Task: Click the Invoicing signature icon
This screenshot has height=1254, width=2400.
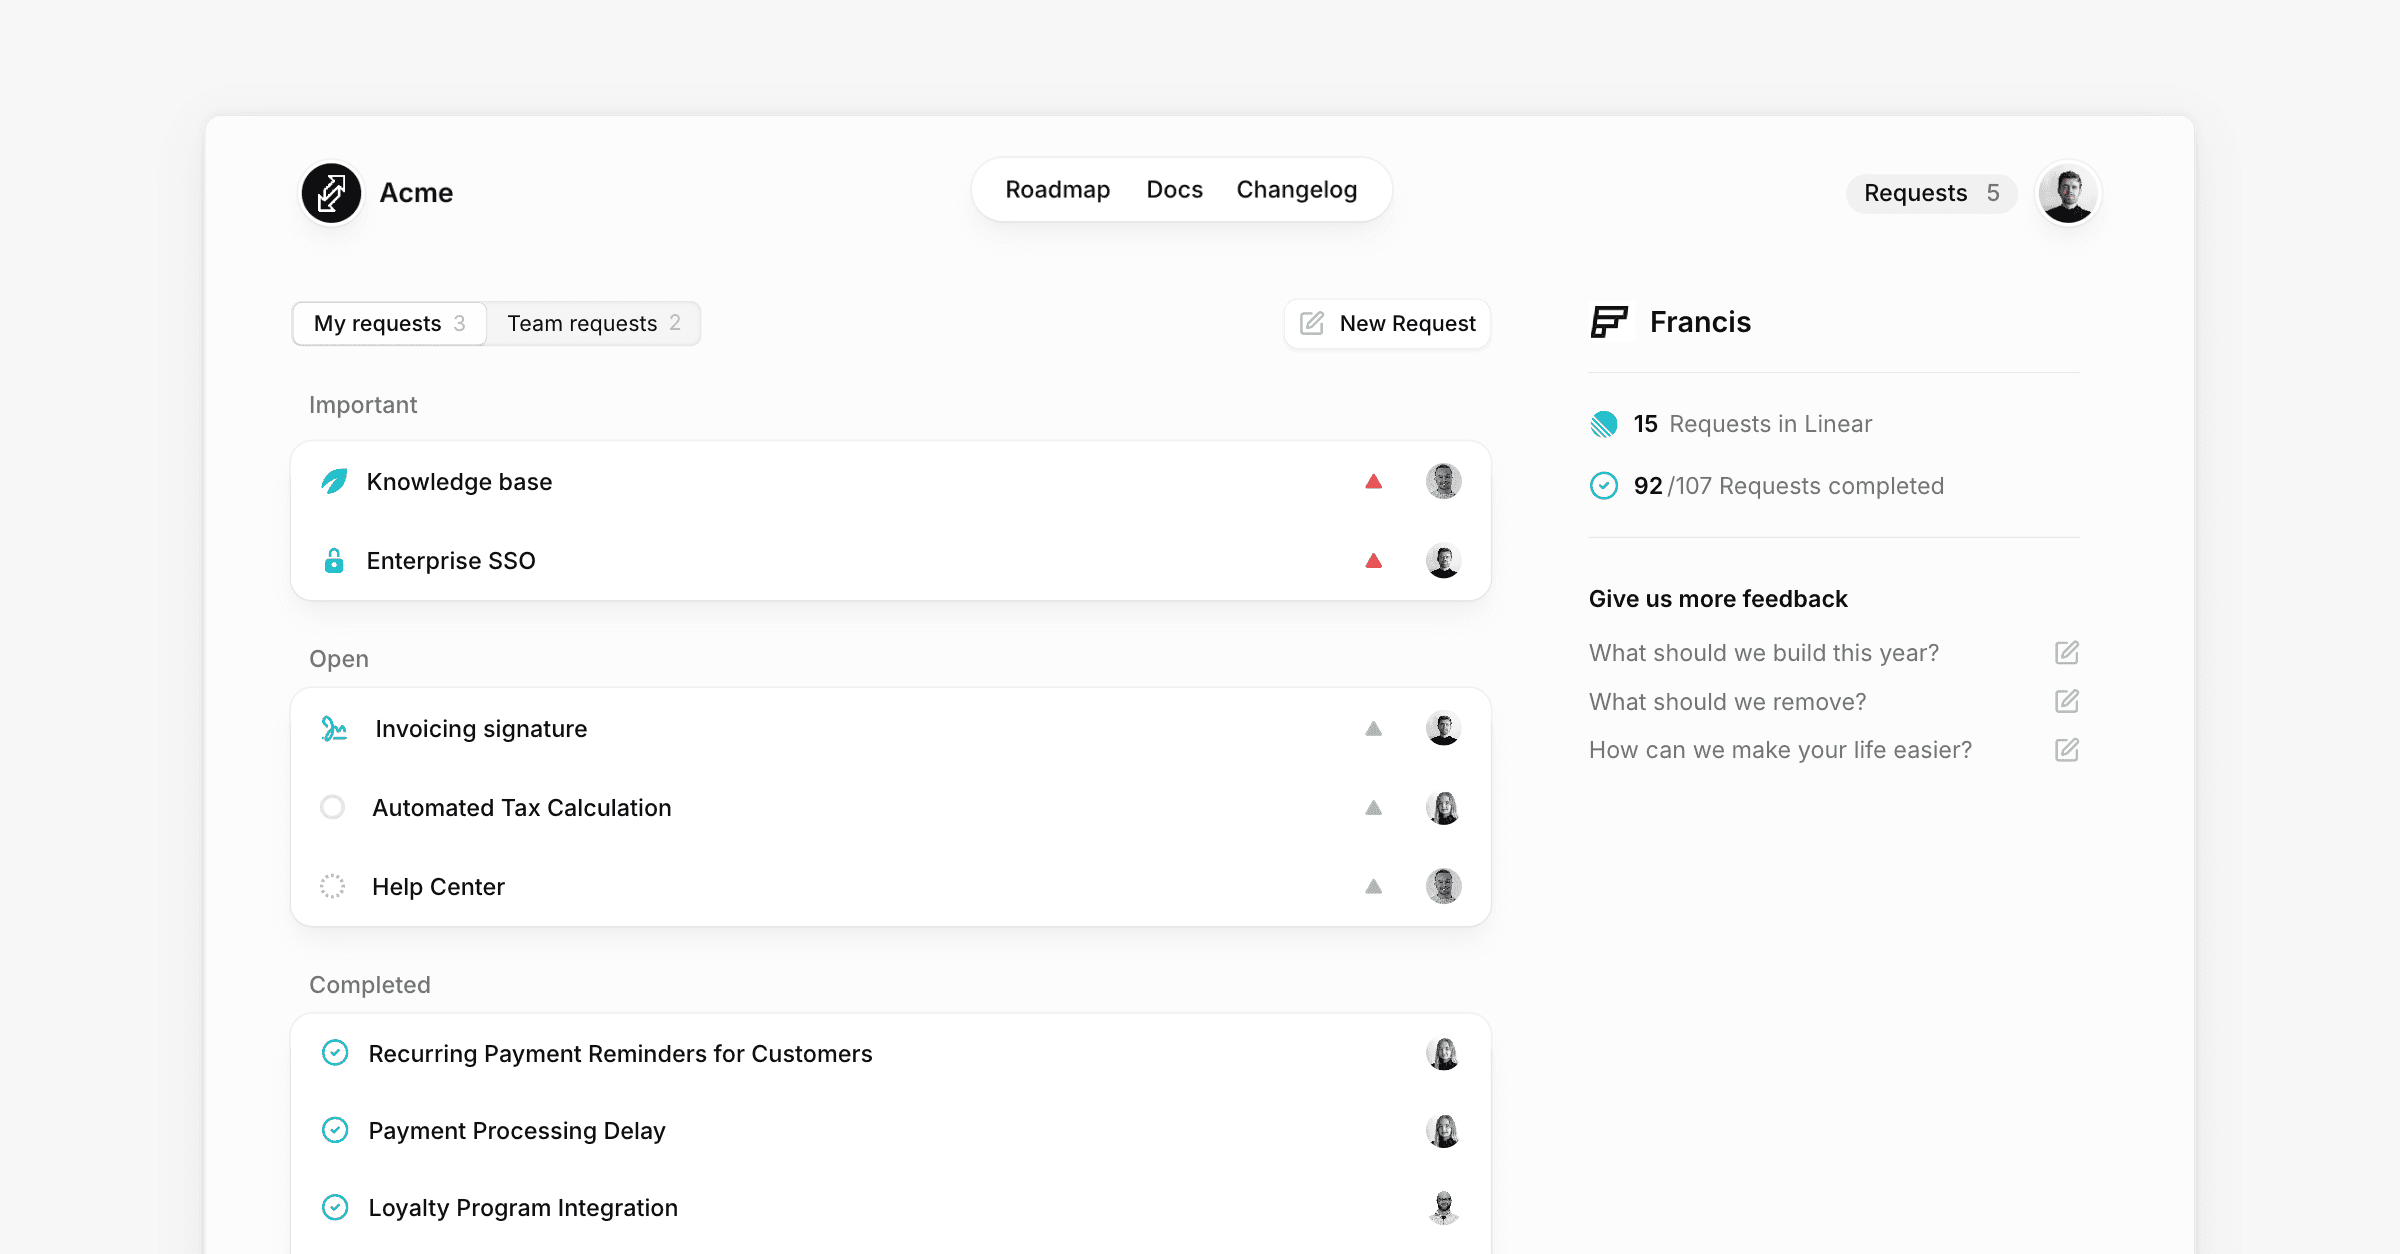Action: click(334, 729)
